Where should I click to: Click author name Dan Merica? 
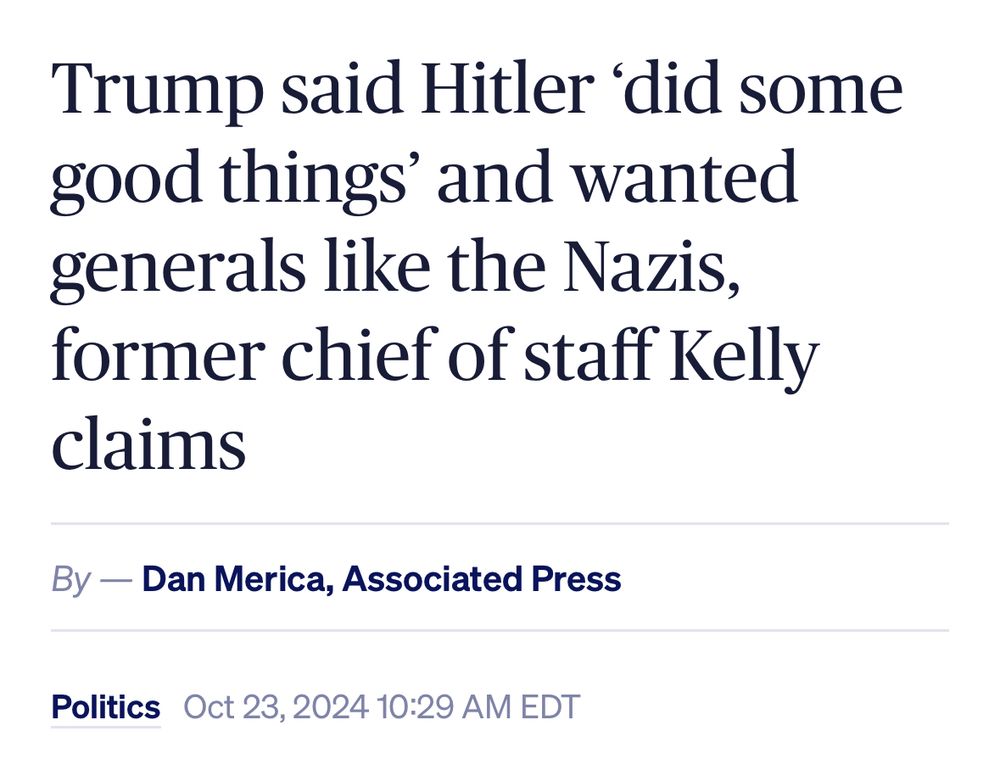pos(235,579)
